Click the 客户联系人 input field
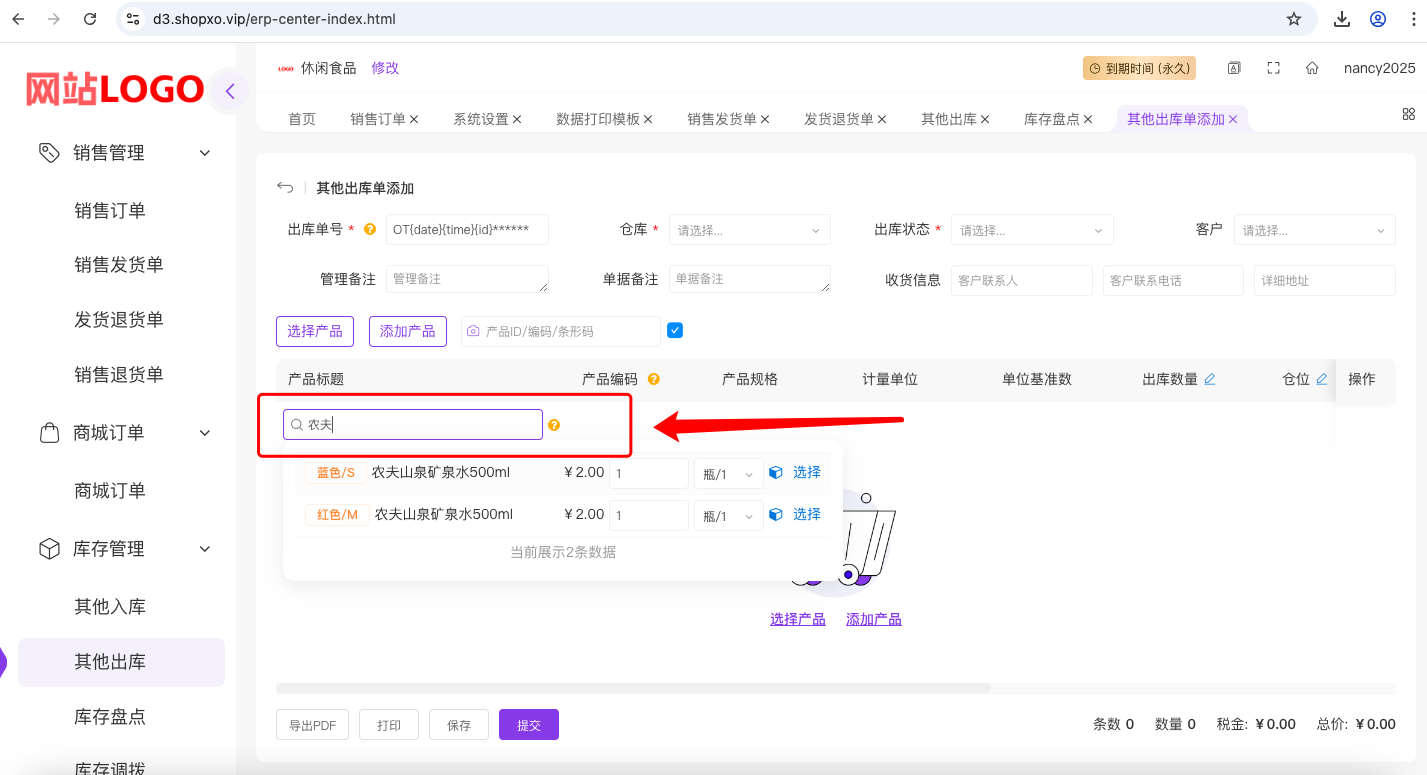 pyautogui.click(x=1022, y=280)
